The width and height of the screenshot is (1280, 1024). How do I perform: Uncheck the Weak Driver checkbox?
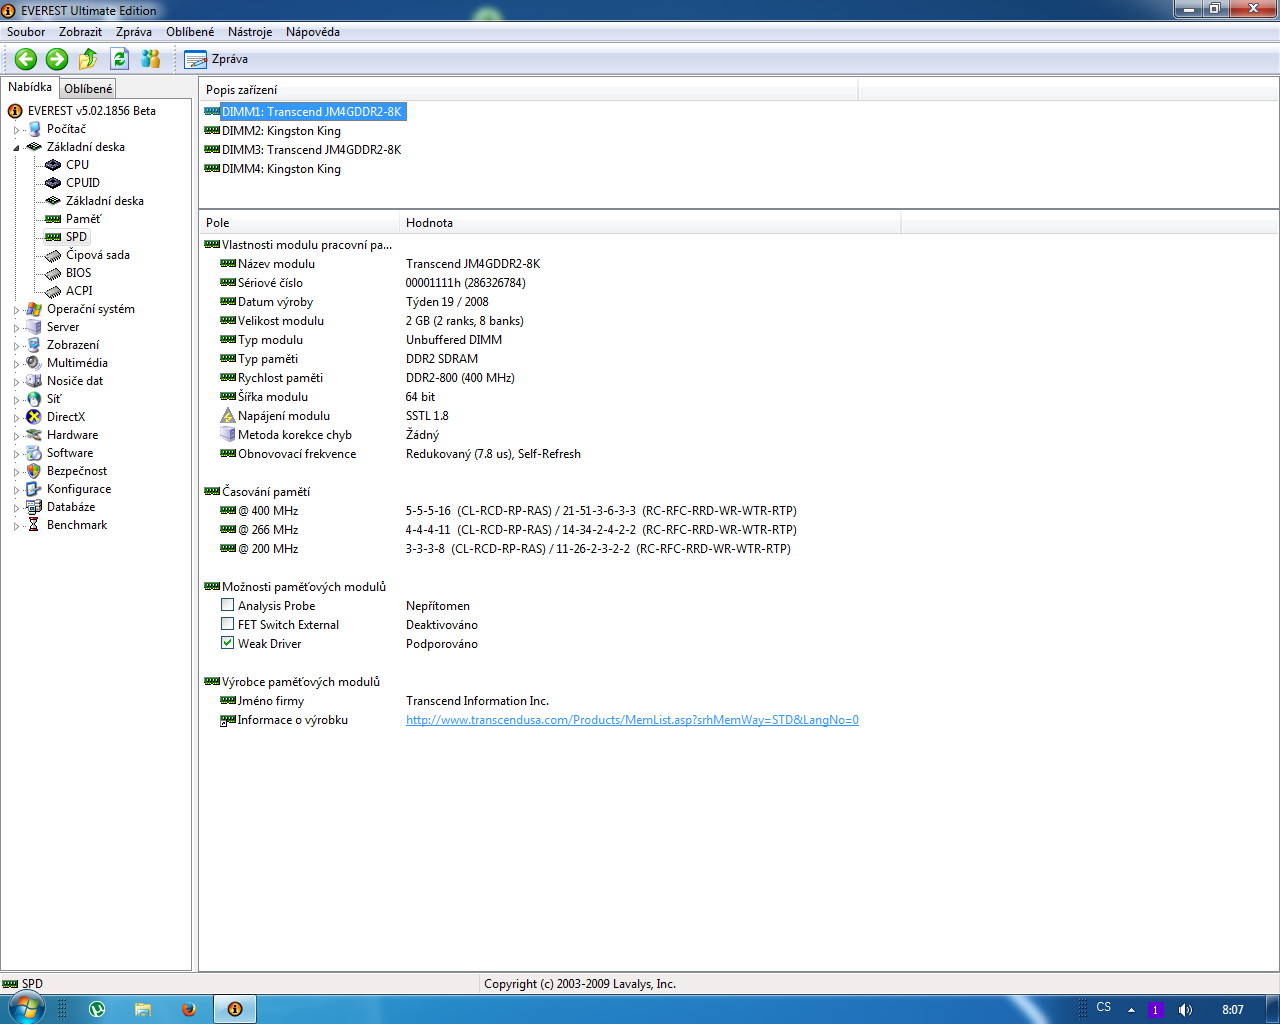pos(228,643)
